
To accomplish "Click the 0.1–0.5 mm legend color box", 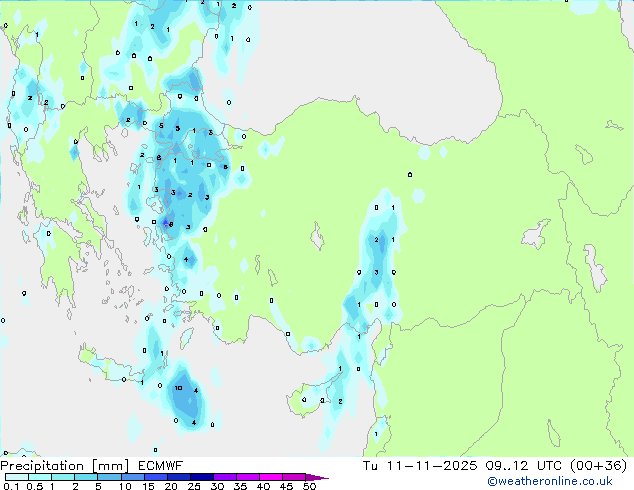I will (17, 477).
